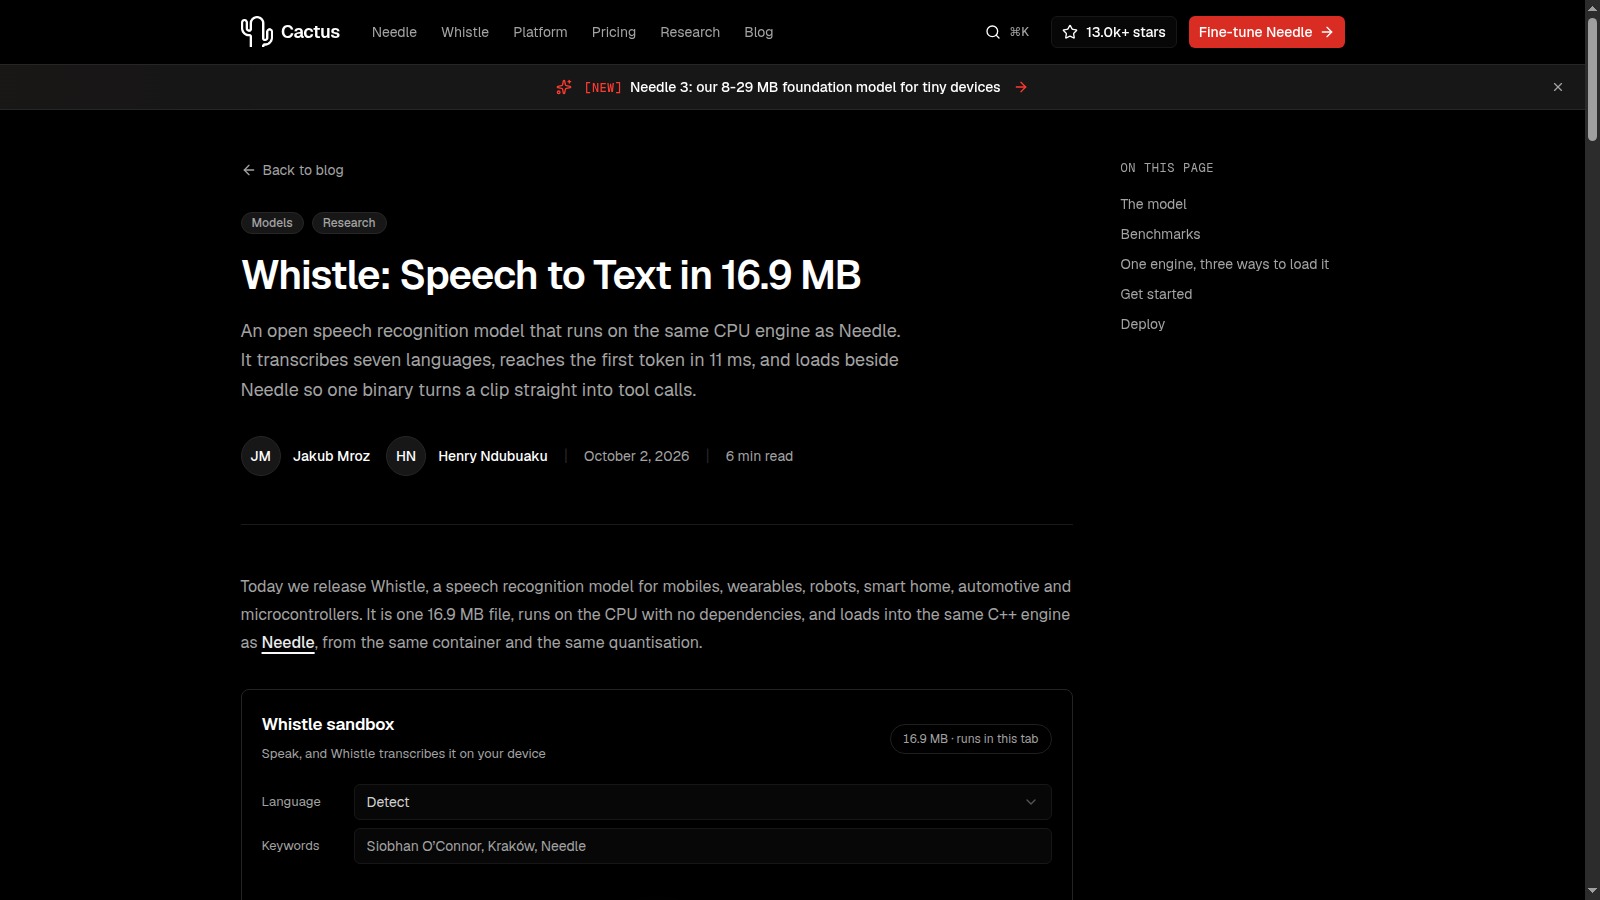Click the back arrow beside Back to blog

[248, 170]
